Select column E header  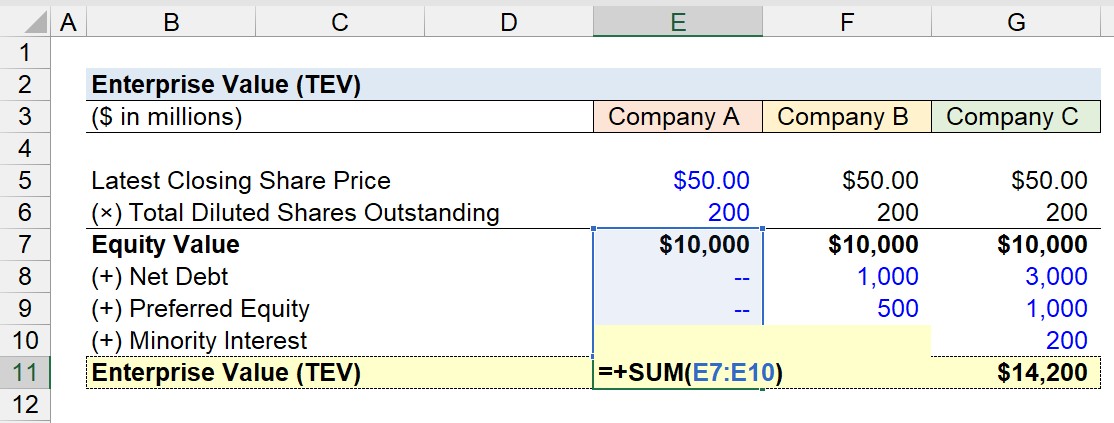point(678,23)
